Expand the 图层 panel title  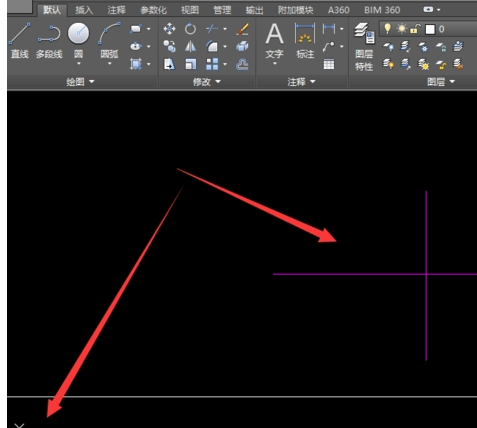pos(441,82)
